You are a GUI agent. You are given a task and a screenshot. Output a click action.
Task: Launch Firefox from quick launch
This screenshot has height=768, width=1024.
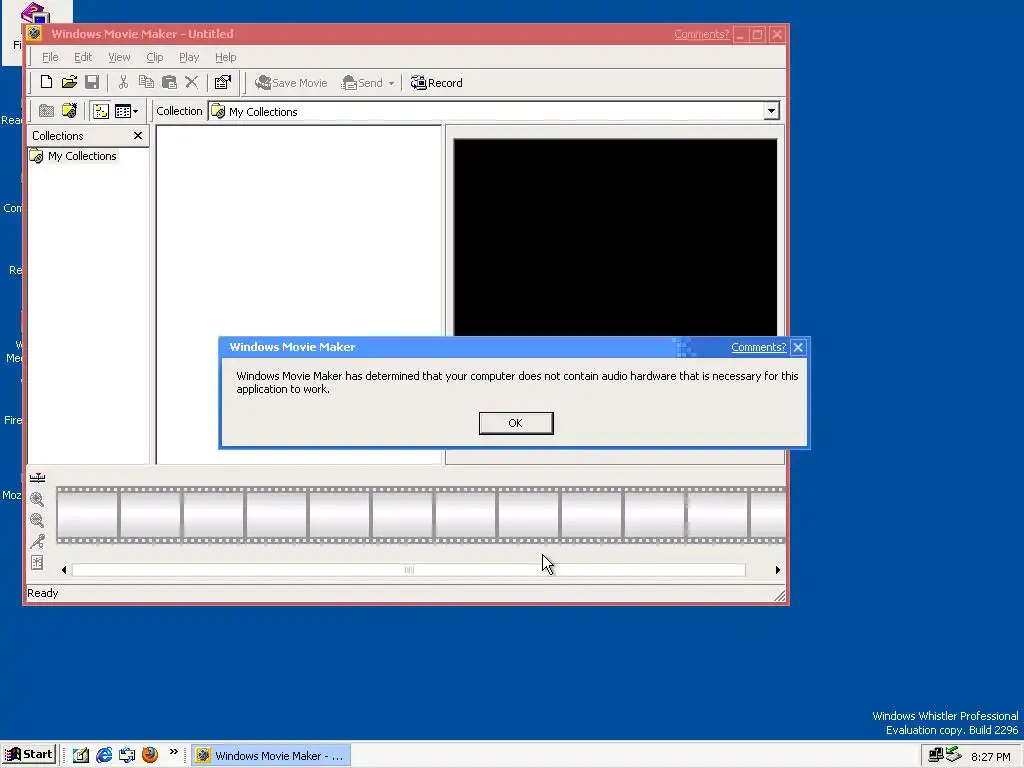[x=150, y=755]
